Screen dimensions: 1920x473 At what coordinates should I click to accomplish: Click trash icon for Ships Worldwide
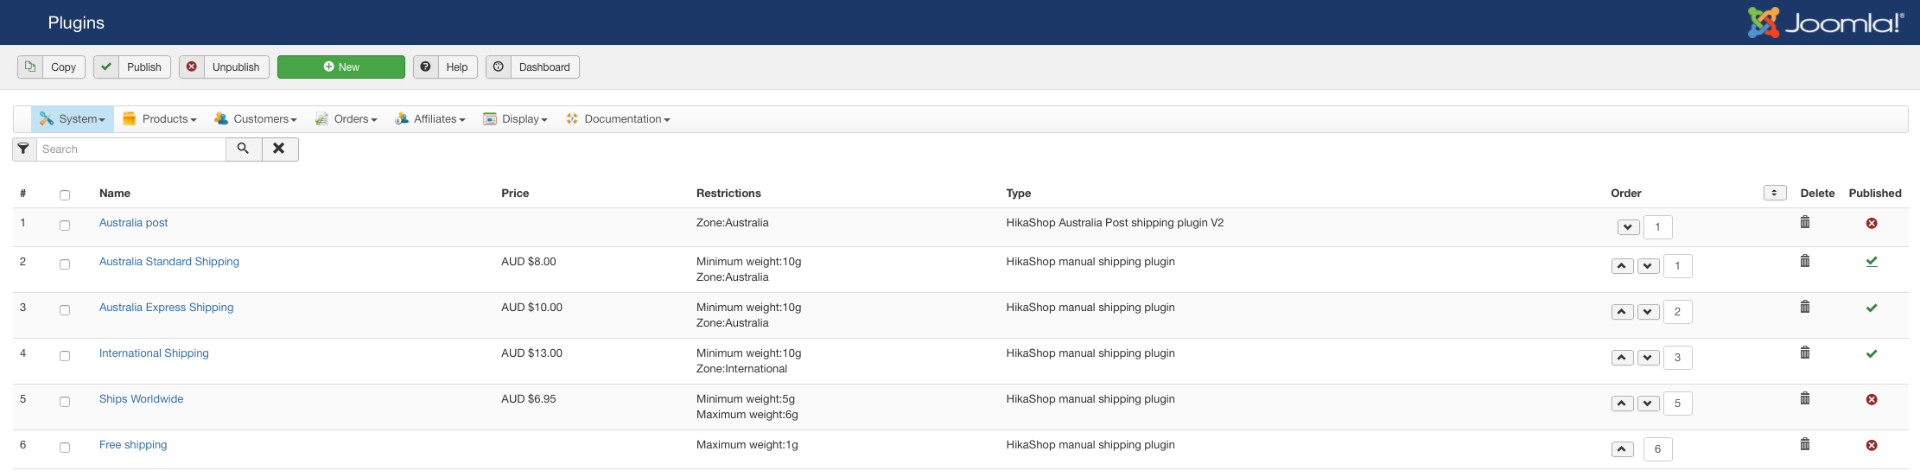[1804, 398]
